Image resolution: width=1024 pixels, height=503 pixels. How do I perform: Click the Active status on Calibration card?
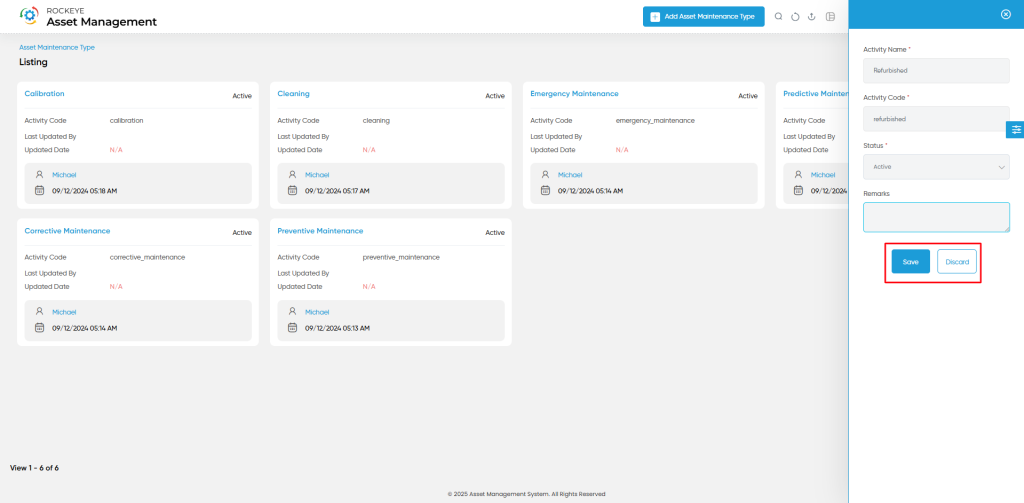pyautogui.click(x=242, y=96)
